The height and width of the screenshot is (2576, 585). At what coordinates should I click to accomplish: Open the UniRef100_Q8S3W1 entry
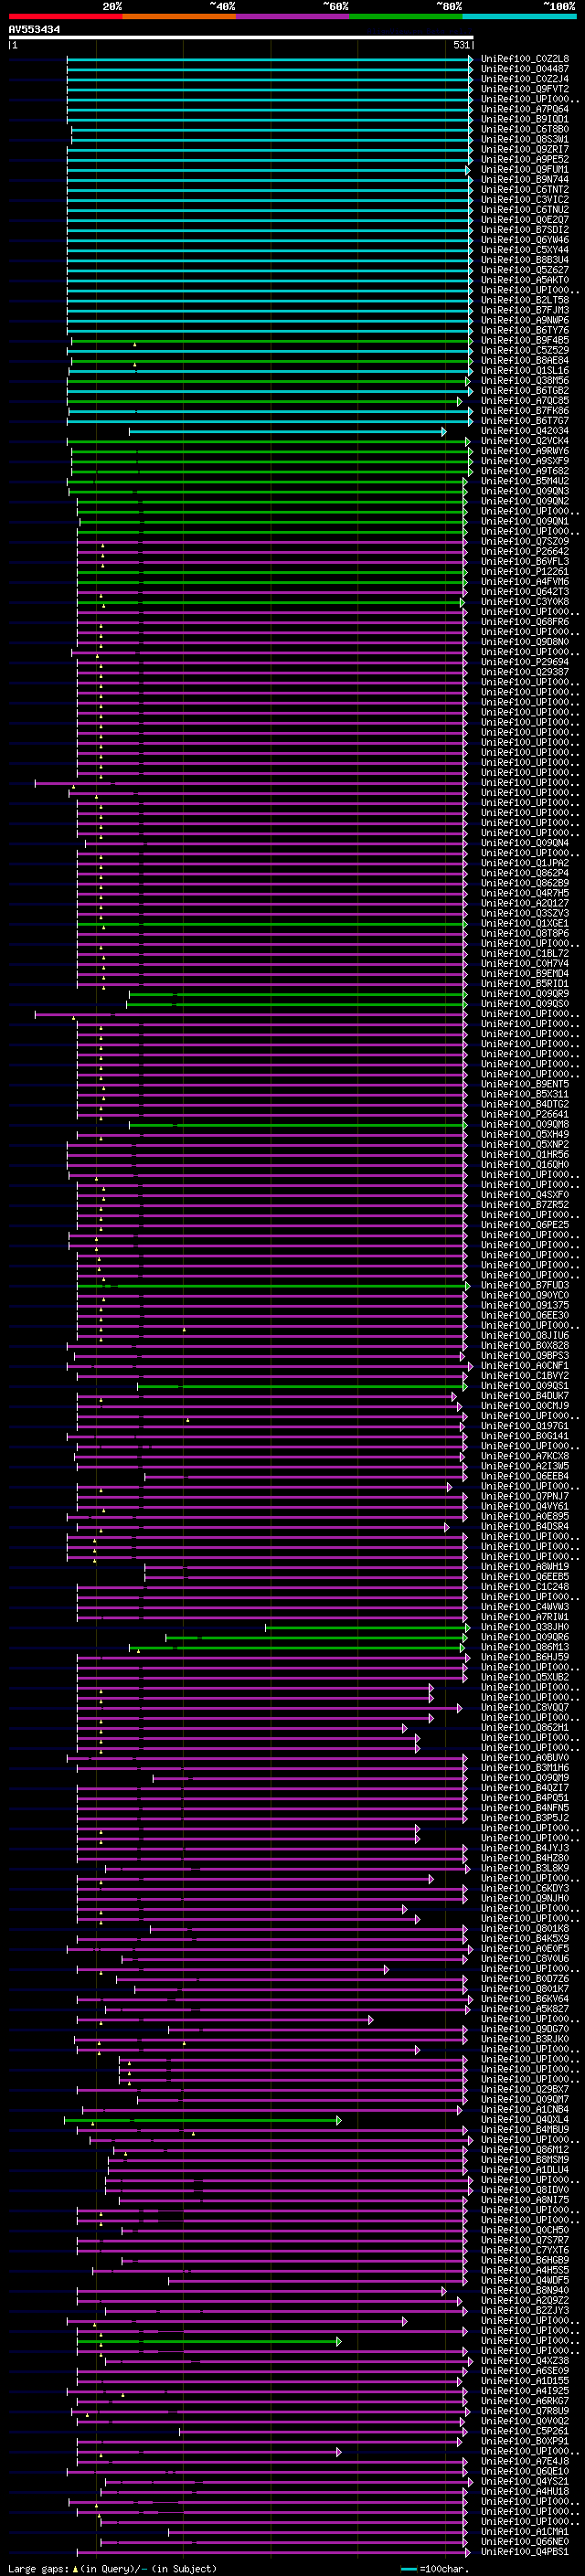tap(525, 139)
